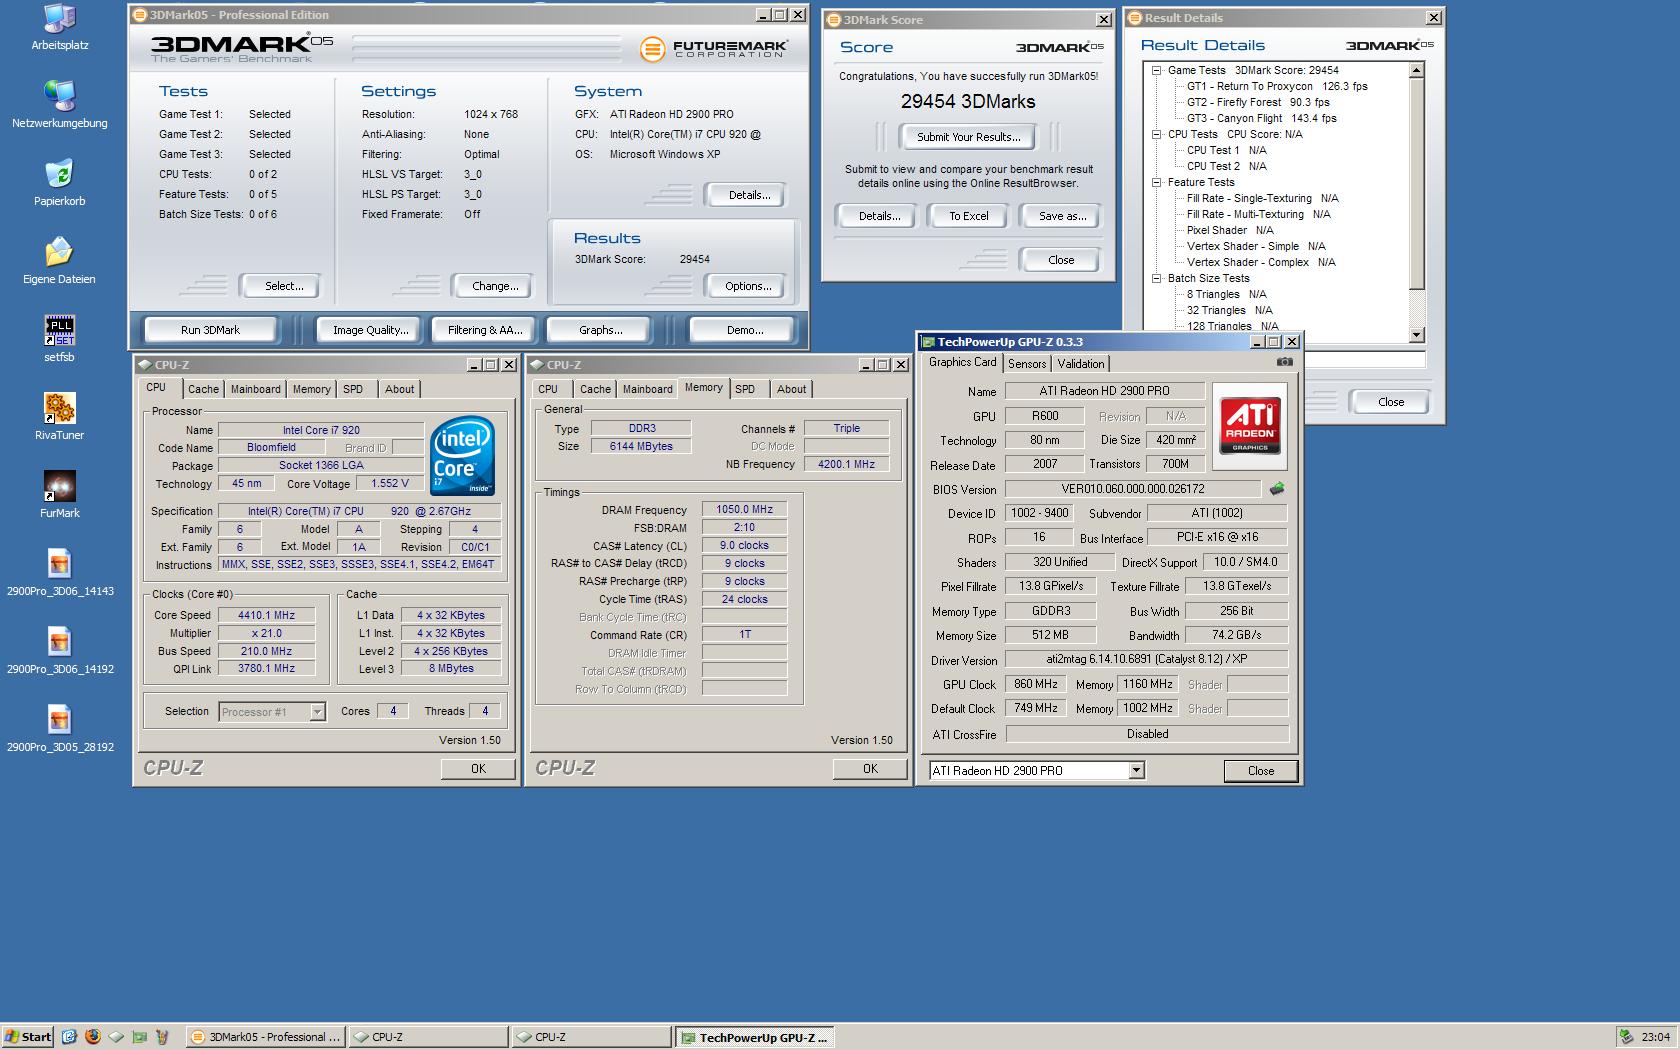Click the Result Details vertical scrollbar thumb
Image resolution: width=1680 pixels, height=1050 pixels.
pyautogui.click(x=1416, y=183)
